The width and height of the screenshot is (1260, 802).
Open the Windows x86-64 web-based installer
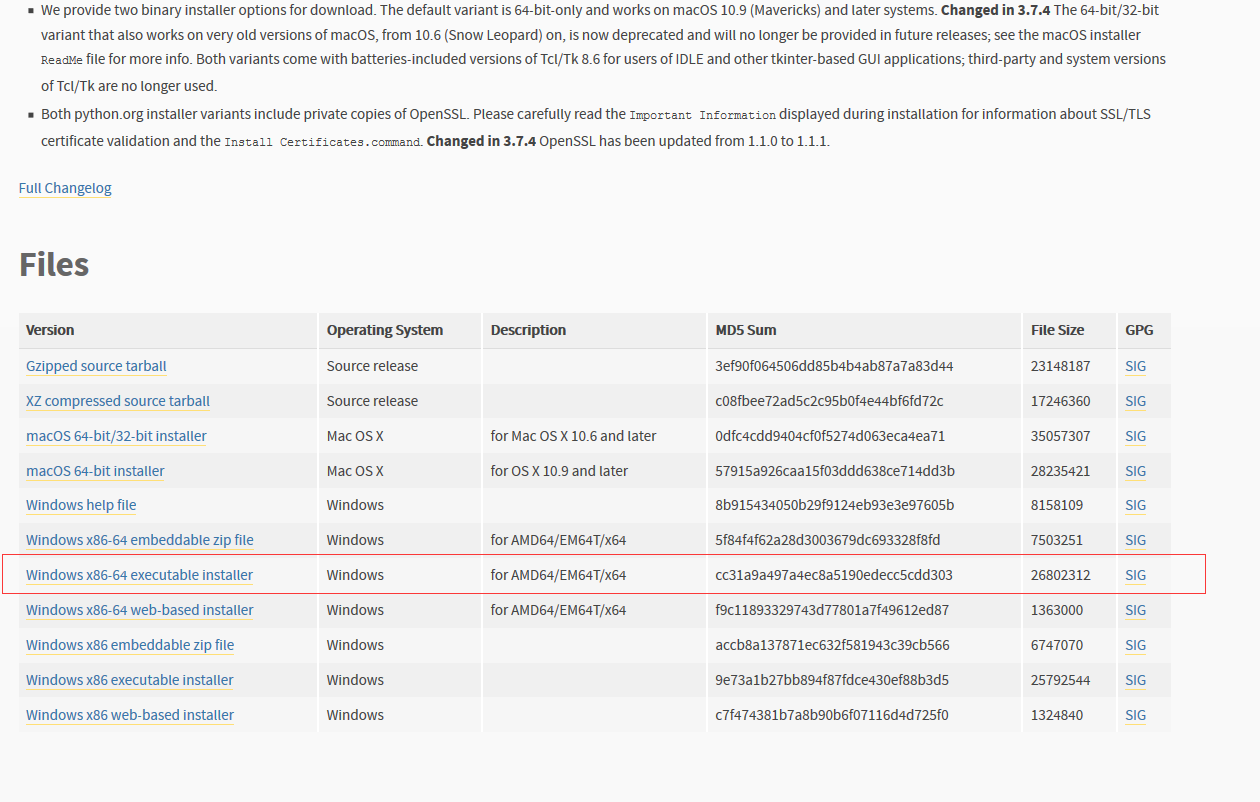(x=138, y=610)
